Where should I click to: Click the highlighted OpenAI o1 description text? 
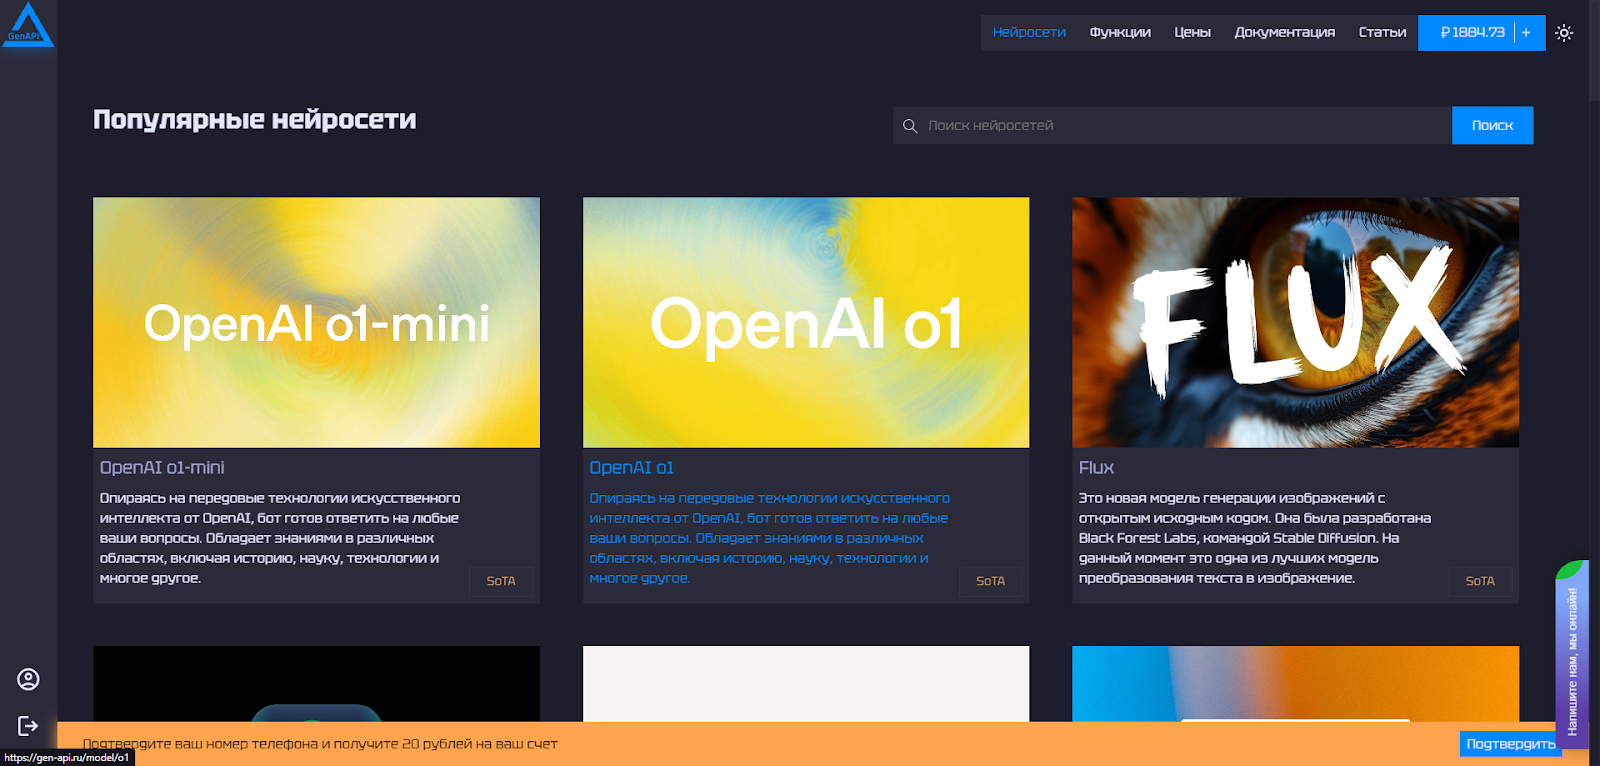769,538
